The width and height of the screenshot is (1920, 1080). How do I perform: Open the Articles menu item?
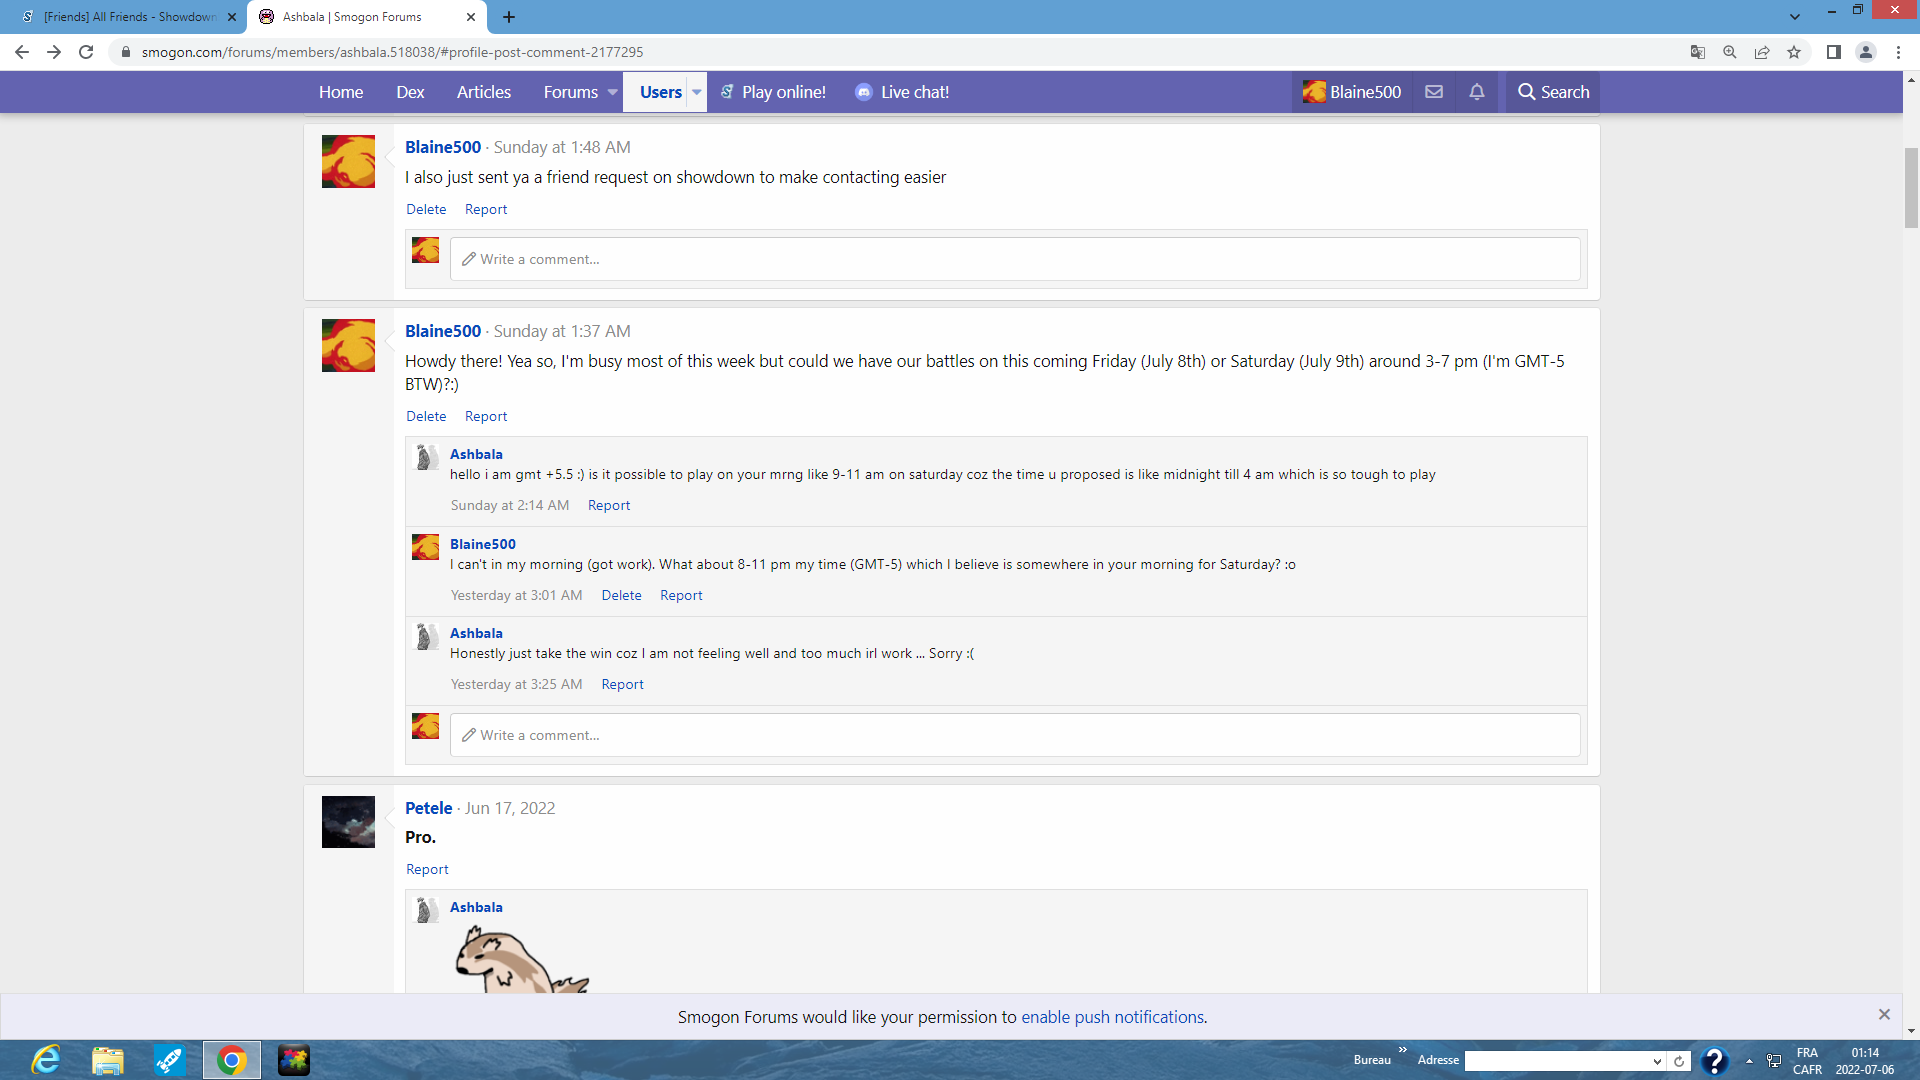(x=483, y=92)
